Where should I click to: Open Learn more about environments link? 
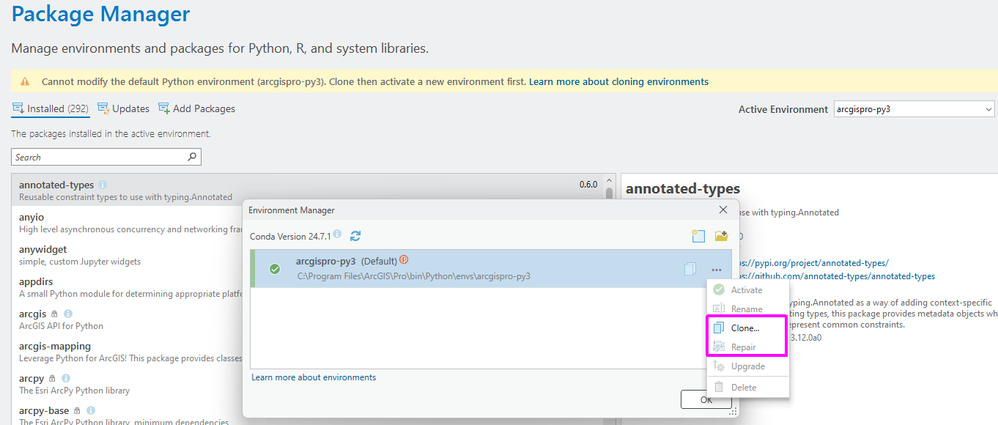pyautogui.click(x=314, y=377)
